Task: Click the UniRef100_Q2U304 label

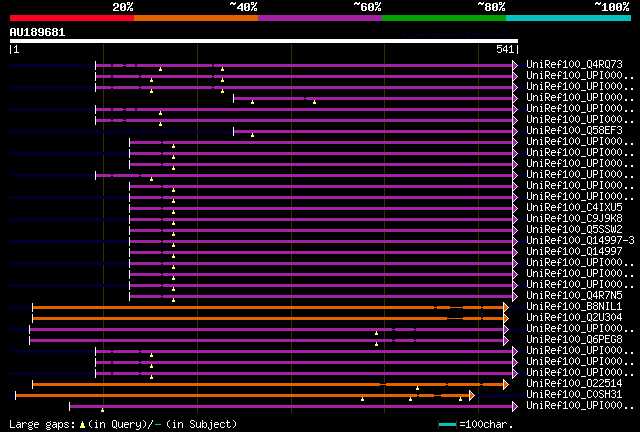Action: [x=574, y=318]
